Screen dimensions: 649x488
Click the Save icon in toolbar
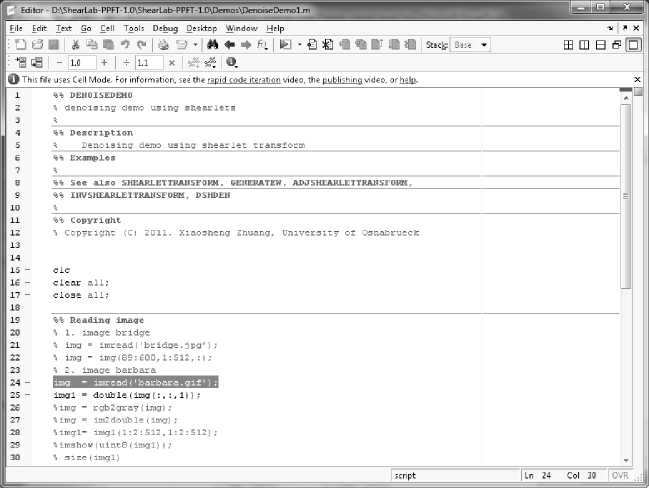coord(54,44)
